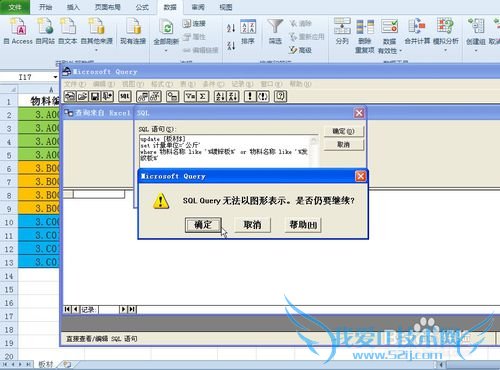Switch to 开始 ribbon tab
Image resolution: width=500 pixels, height=370 pixels.
[x=45, y=7]
